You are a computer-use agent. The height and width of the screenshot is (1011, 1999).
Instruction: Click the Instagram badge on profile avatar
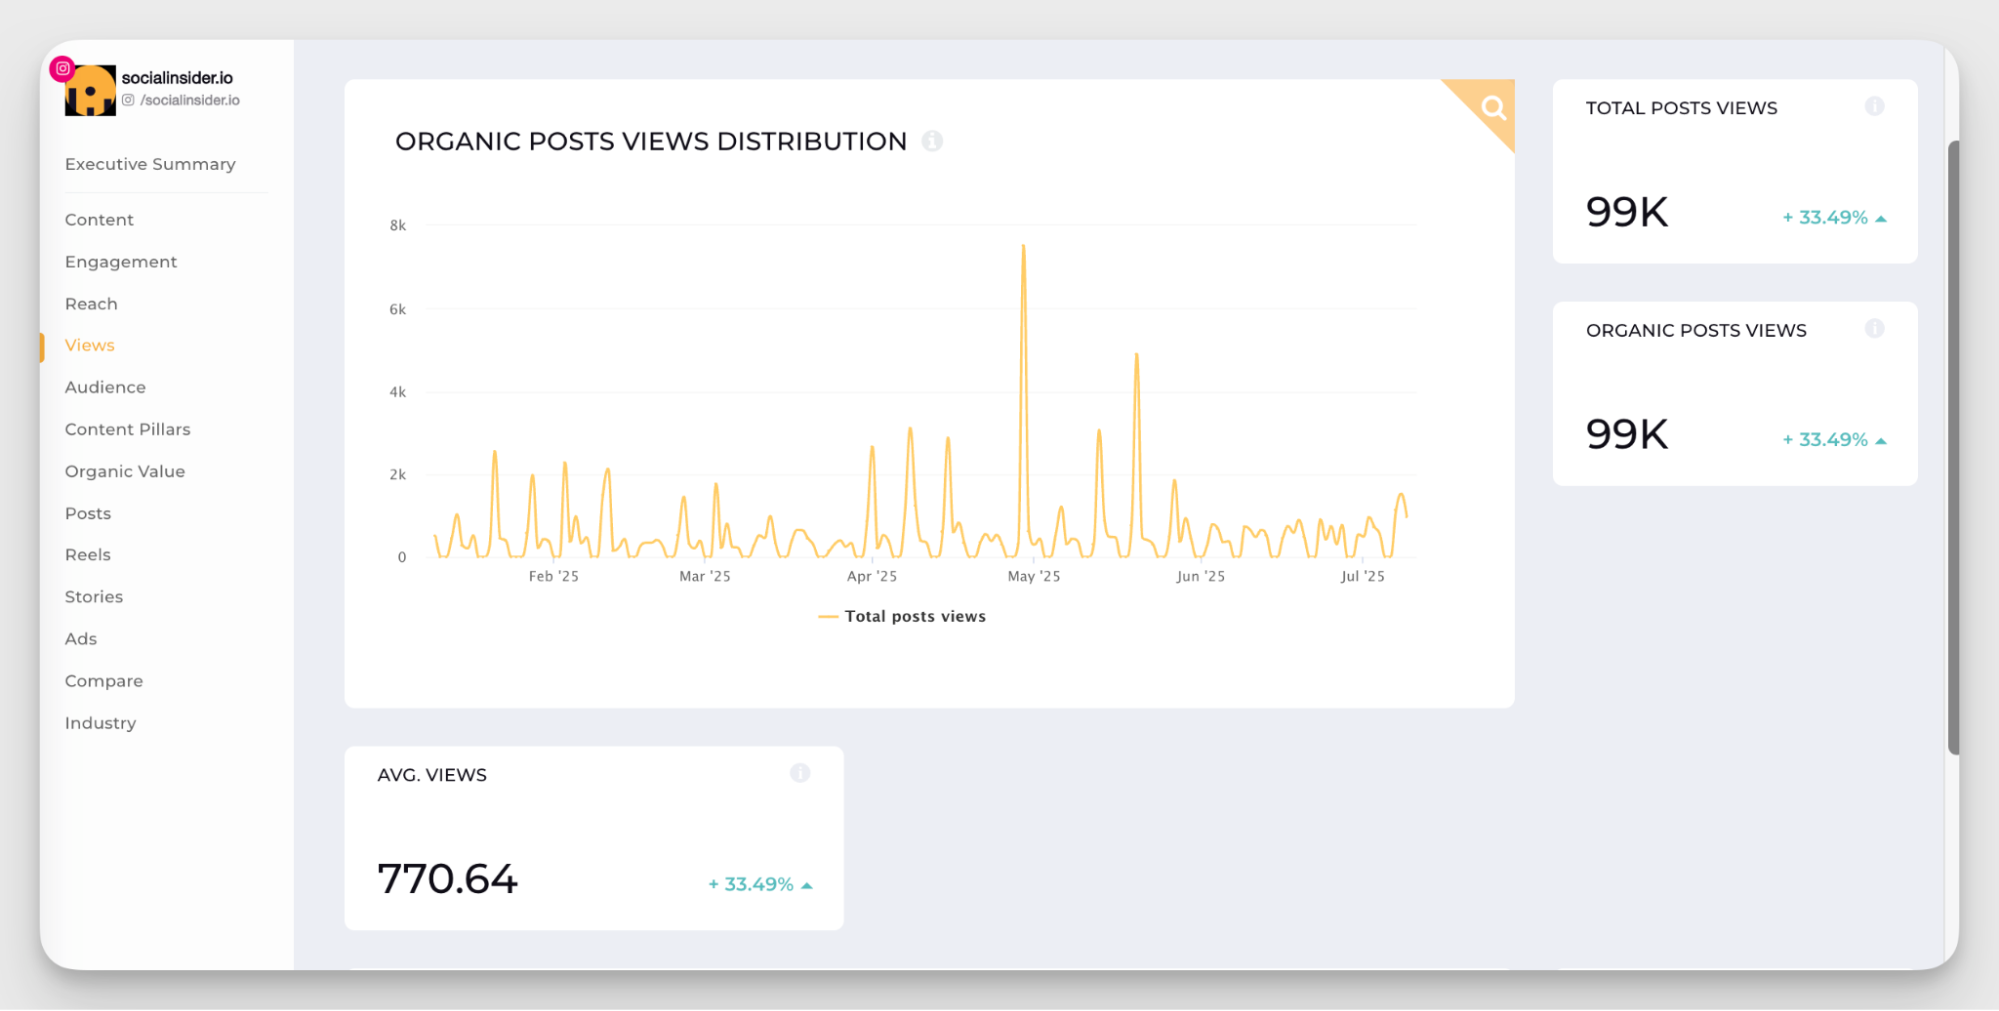63,68
